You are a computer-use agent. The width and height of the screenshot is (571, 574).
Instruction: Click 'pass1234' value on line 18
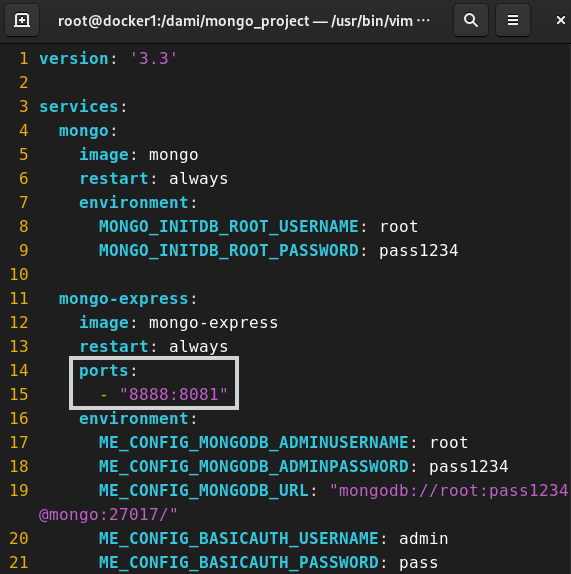click(x=469, y=467)
